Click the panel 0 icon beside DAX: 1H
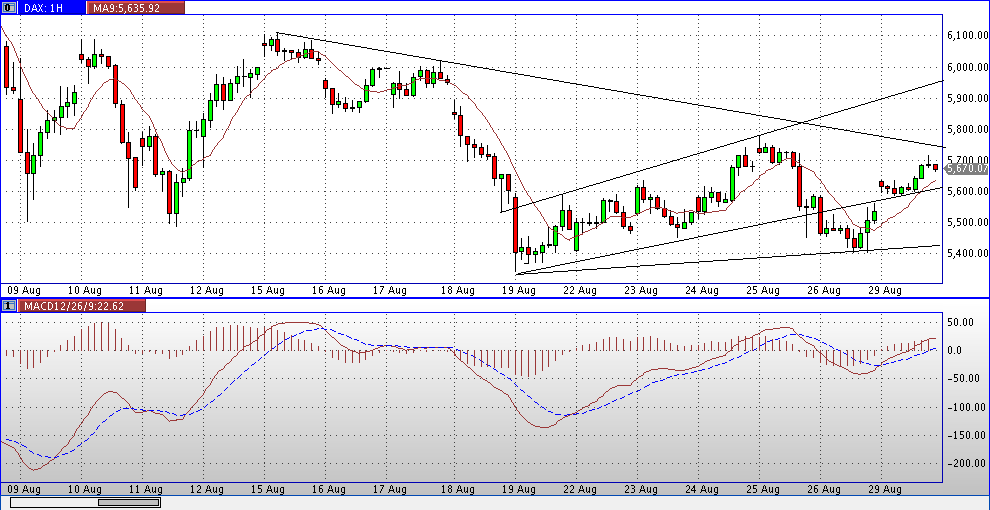 9,8
